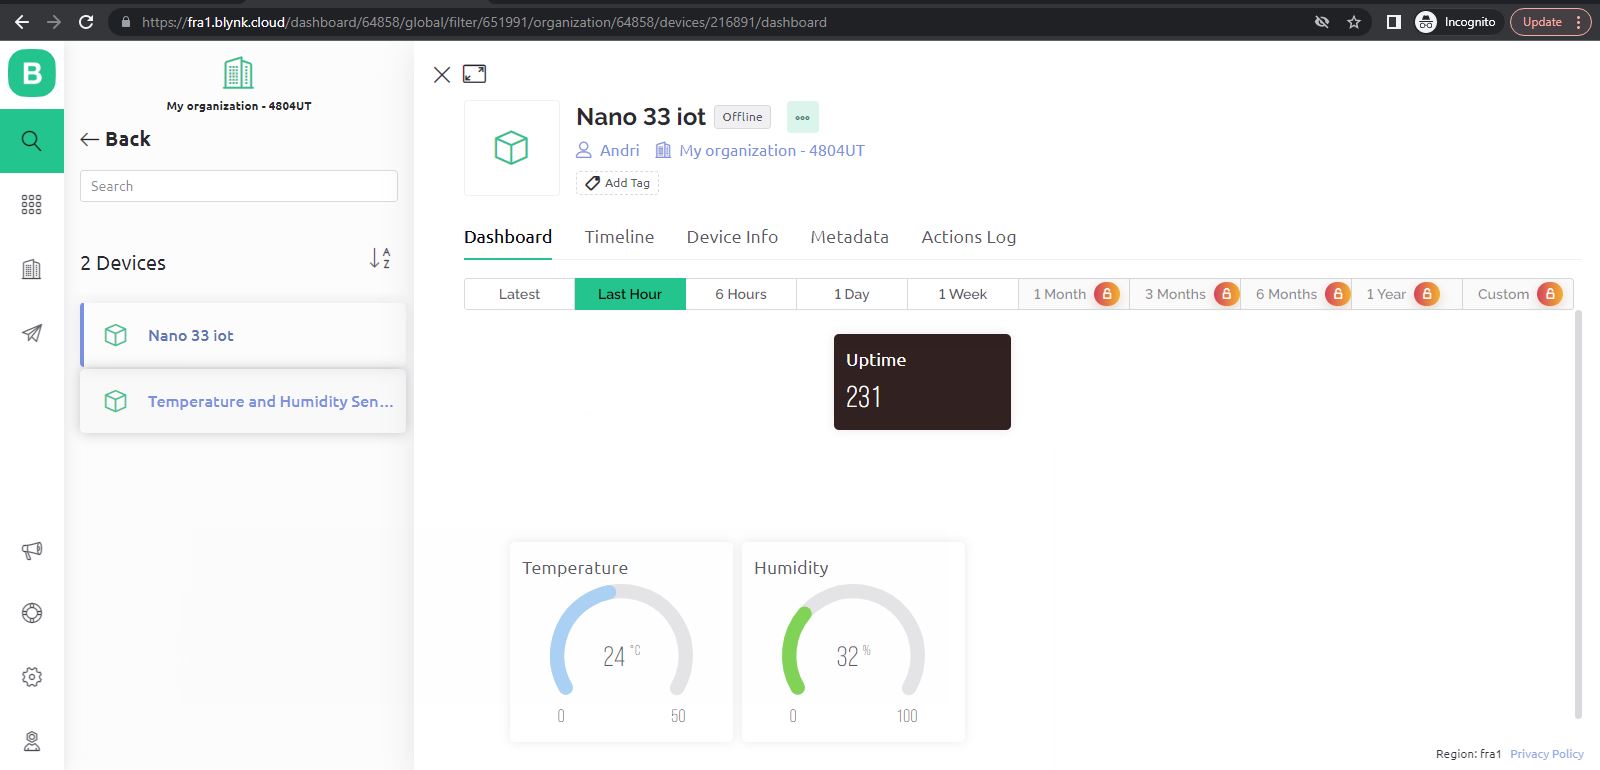The image size is (1600, 770).
Task: Open the user profile icon in sidebar
Action: point(32,741)
